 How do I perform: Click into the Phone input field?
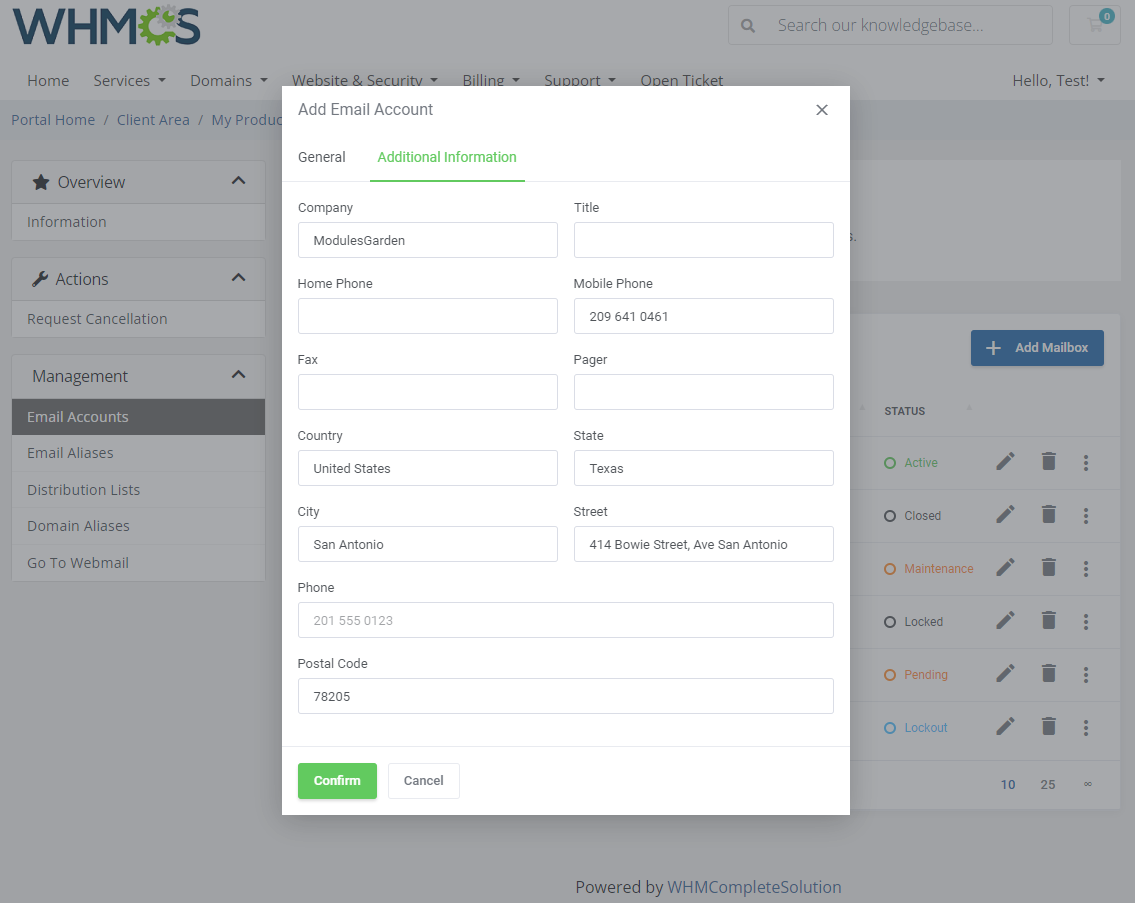click(x=565, y=620)
